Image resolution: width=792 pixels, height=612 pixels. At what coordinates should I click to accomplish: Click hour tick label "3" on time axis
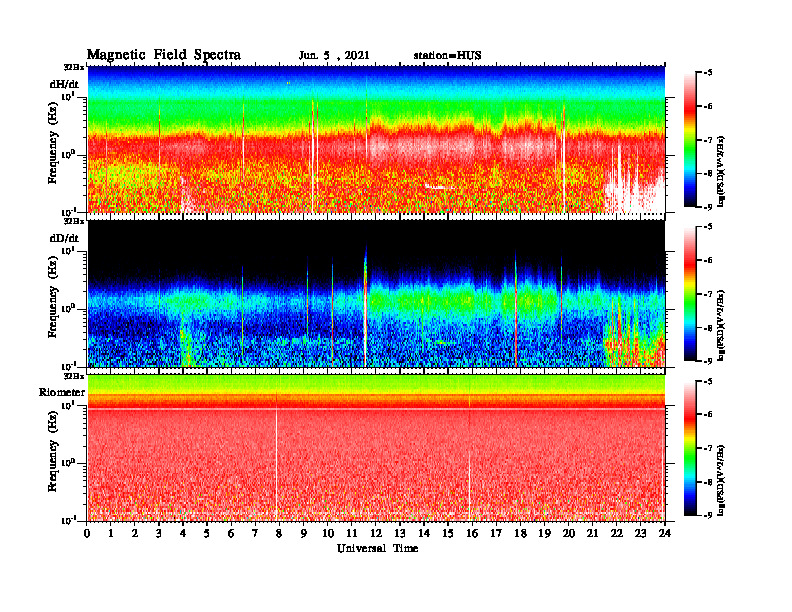point(159,534)
